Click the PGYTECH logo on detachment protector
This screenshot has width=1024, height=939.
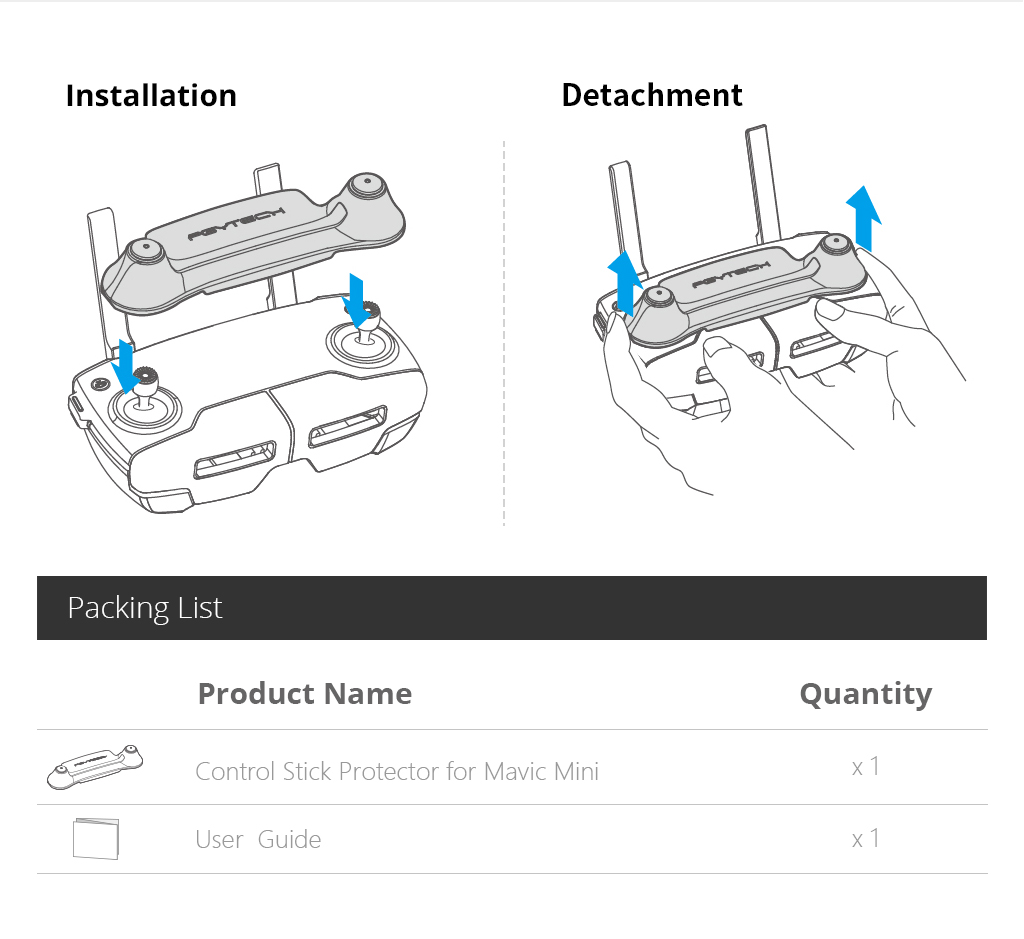(x=731, y=274)
